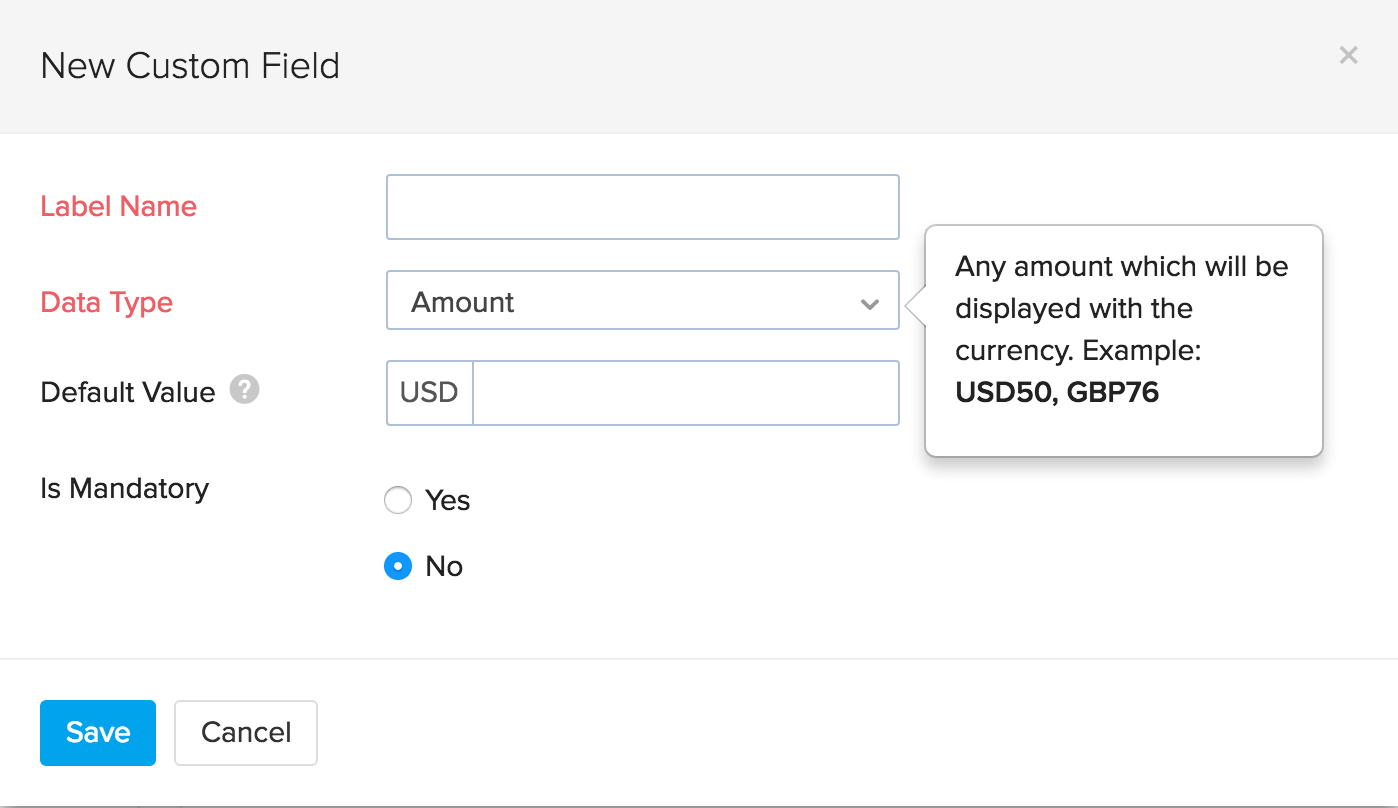Select the No radio button for mandatory
This screenshot has height=808, width=1398.
(x=398, y=567)
